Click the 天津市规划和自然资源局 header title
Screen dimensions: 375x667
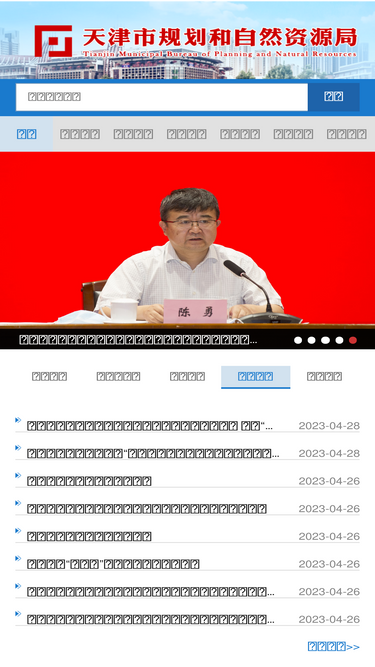[219, 38]
